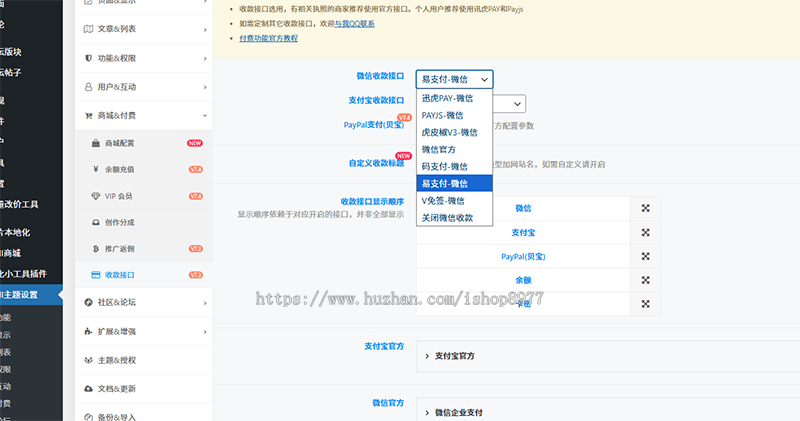Screen dimensions: 800x421
Task: Click the PayPal(贝宝) label in the sort list
Action: tap(523, 256)
